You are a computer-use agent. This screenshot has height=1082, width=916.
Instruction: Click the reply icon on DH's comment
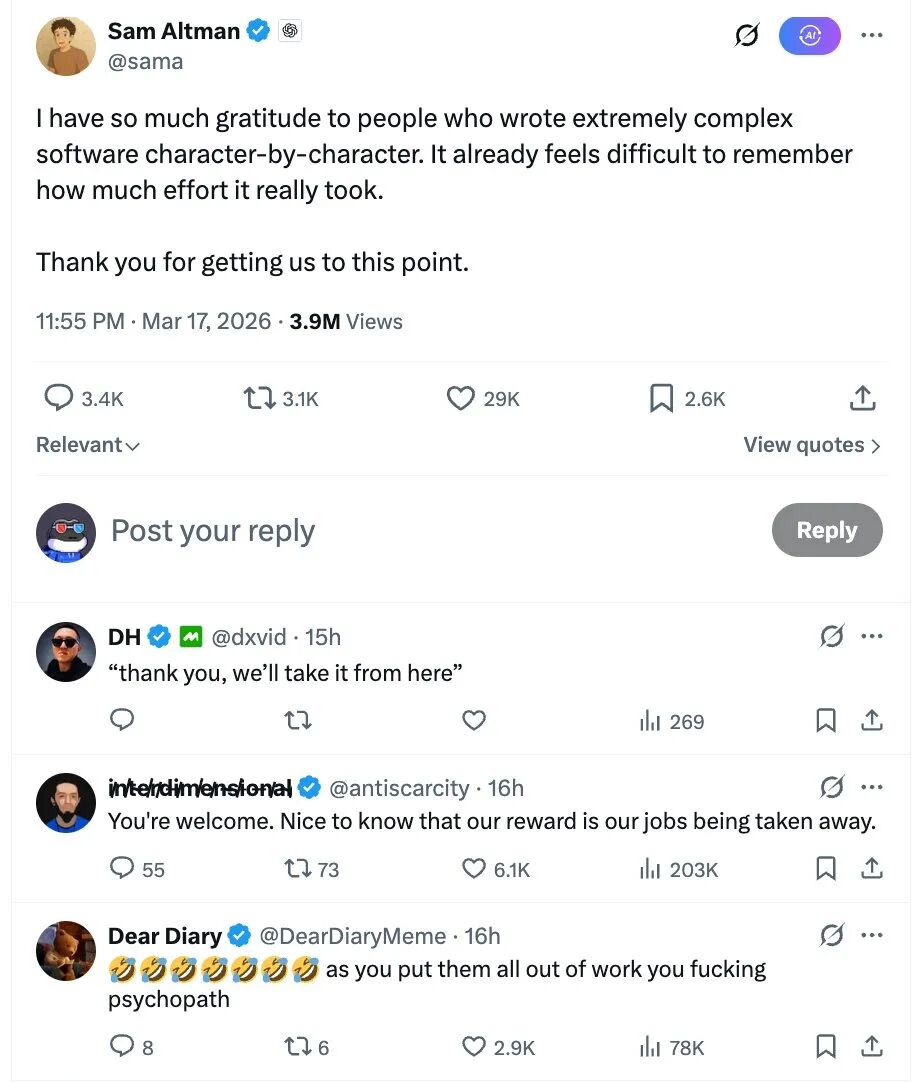pyautogui.click(x=122, y=720)
